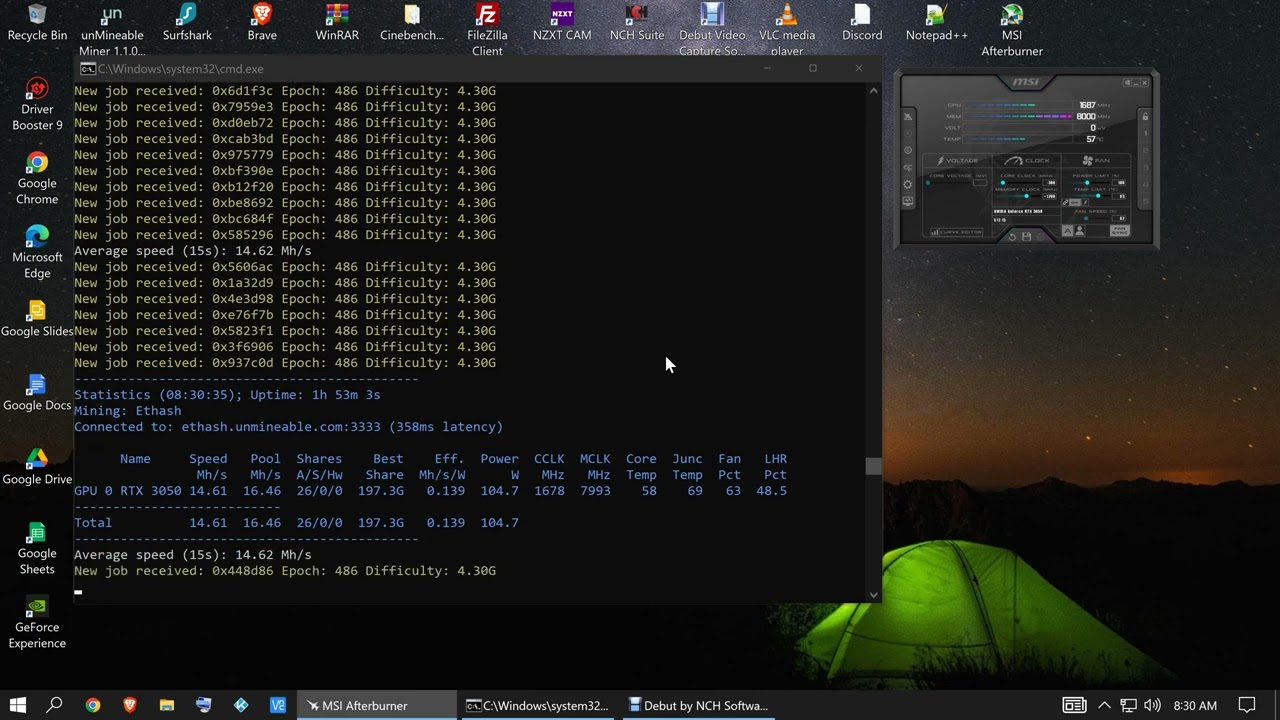Screen dimensions: 1280x720
Task: Open Afterburner settings gear icon
Action: point(908,184)
